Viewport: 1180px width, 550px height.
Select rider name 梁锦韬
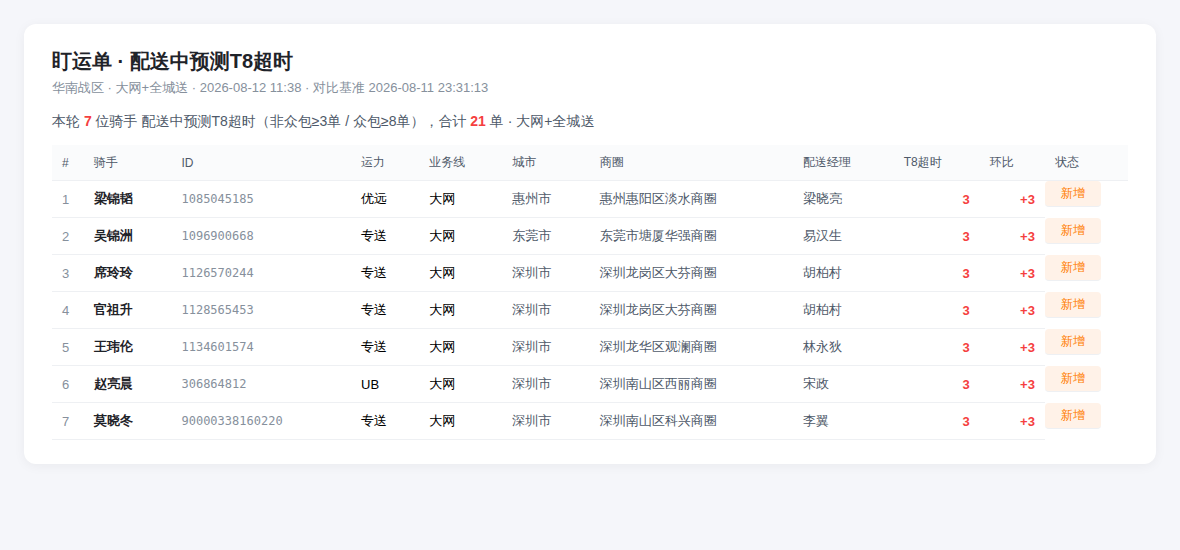tap(113, 199)
